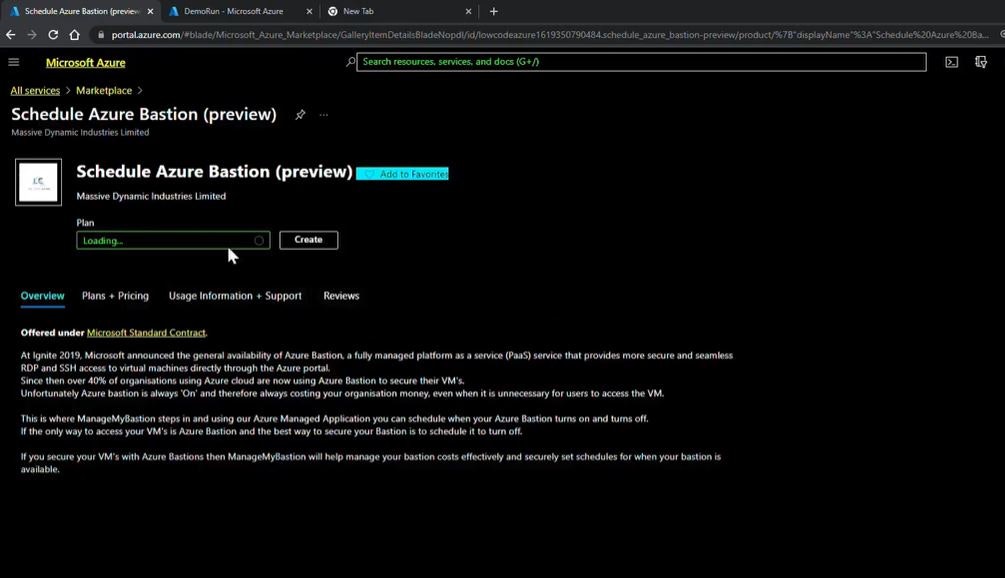Go to Marketplace breadcrumb
This screenshot has width=1005, height=578.
[x=104, y=90]
